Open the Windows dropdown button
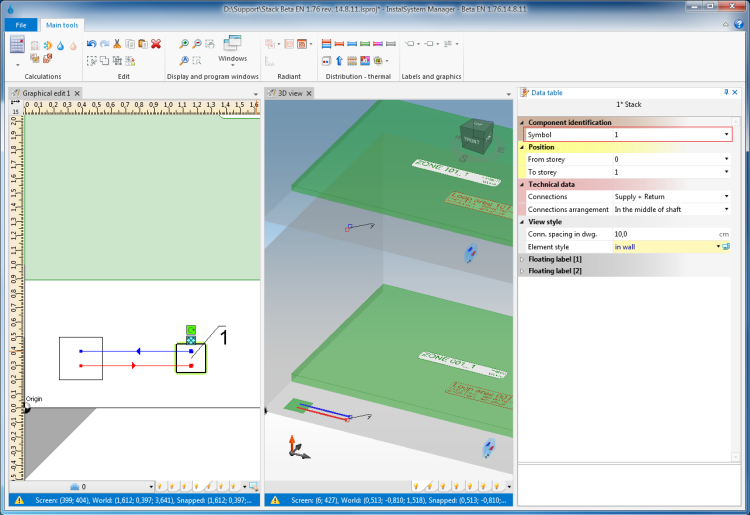Image resolution: width=750 pixels, height=515 pixels. point(232,51)
